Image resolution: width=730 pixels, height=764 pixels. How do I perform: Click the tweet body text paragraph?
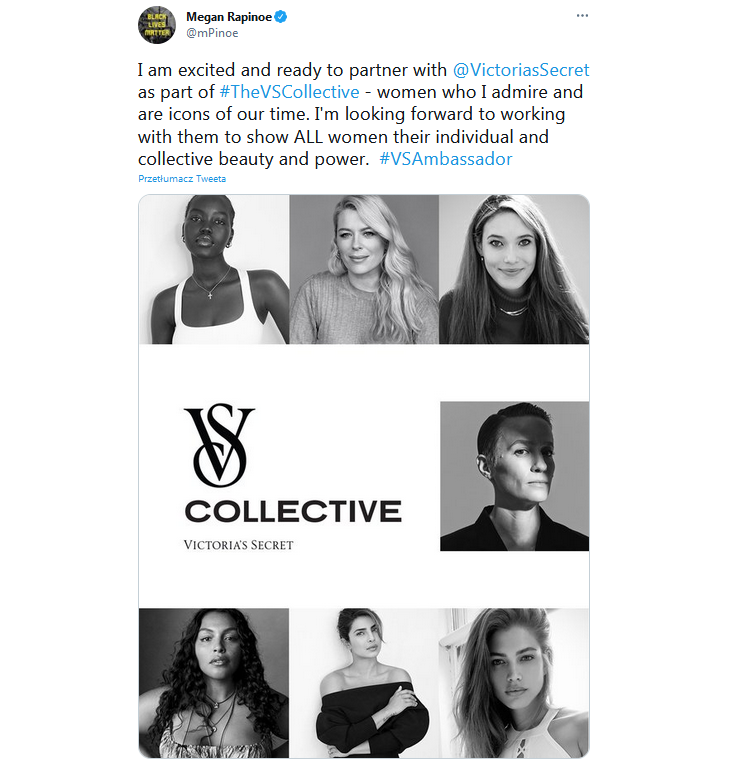pos(364,115)
